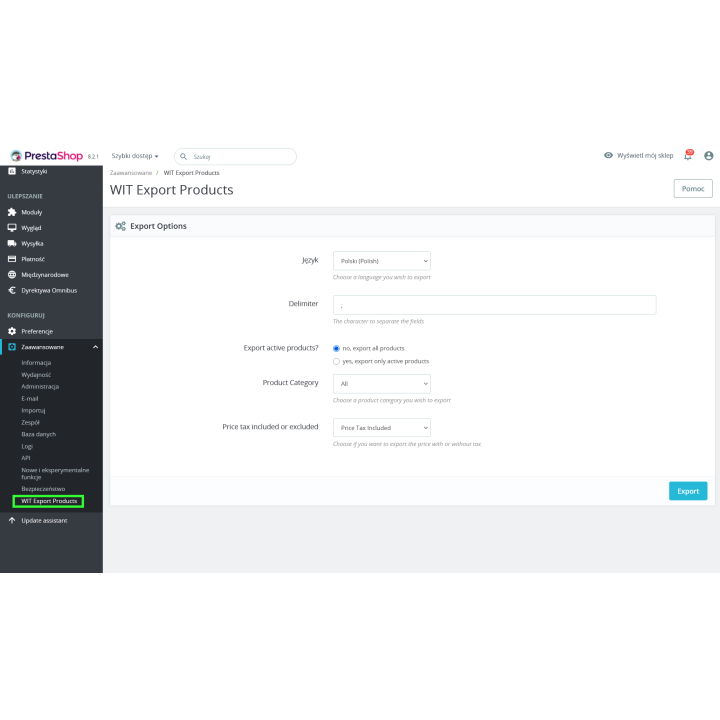Open Moduły in the sidebar
This screenshot has width=720, height=720.
coord(32,212)
